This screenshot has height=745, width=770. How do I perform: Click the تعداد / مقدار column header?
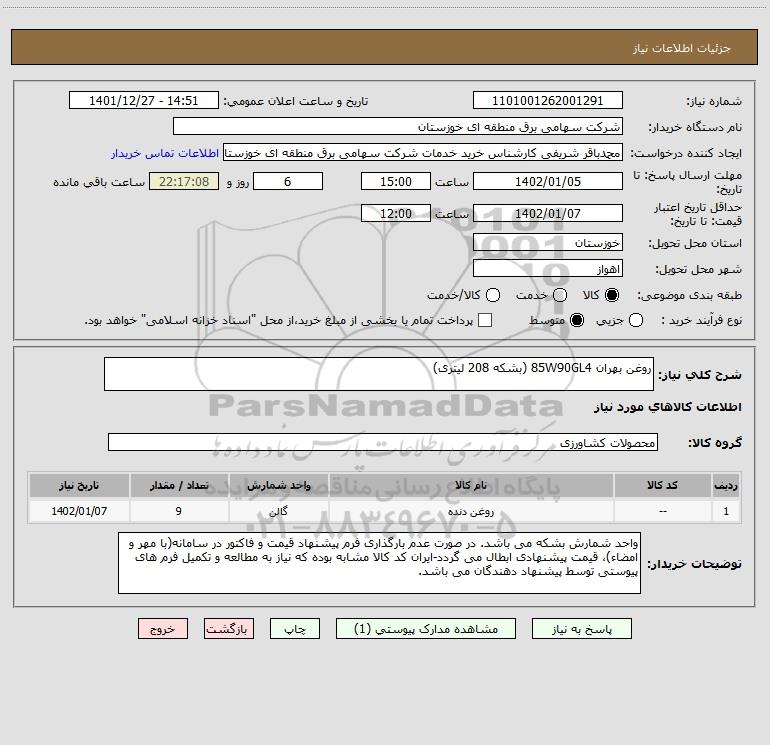click(x=179, y=485)
